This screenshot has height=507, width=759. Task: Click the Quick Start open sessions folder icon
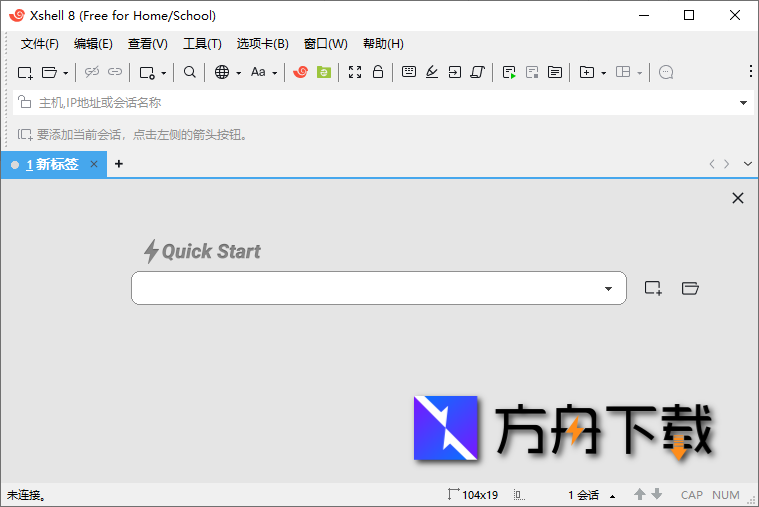pos(690,288)
